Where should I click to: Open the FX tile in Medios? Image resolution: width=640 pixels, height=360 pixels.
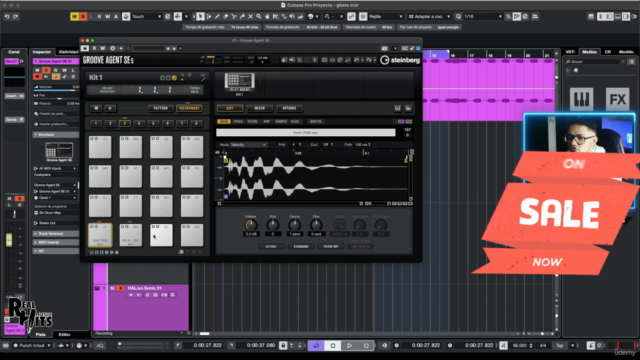coord(618,99)
